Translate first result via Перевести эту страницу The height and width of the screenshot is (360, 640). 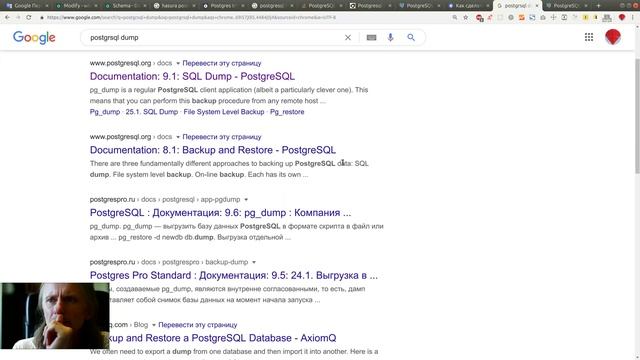pyautogui.click(x=222, y=63)
